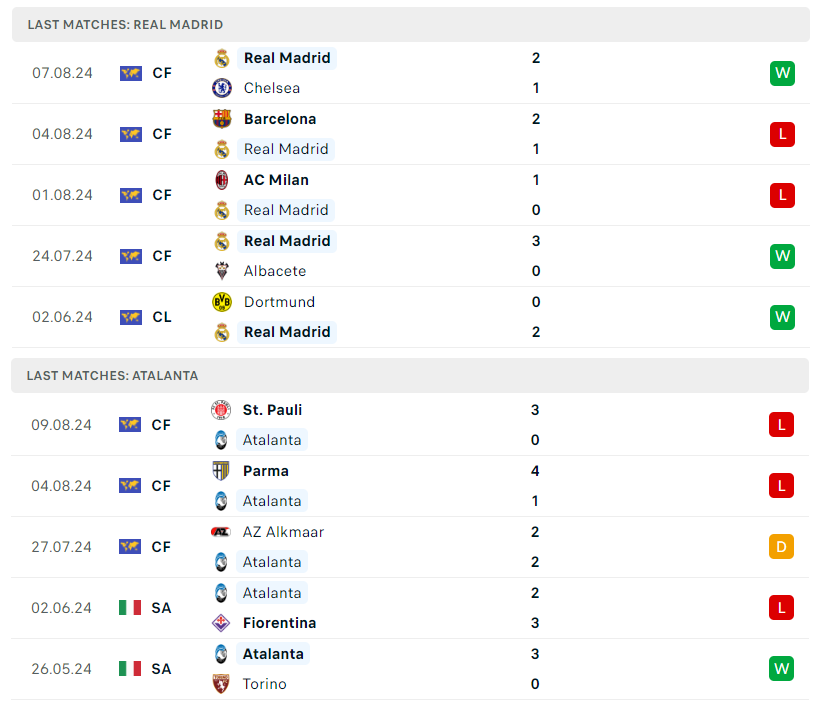Open the Torino team name link

(x=264, y=684)
